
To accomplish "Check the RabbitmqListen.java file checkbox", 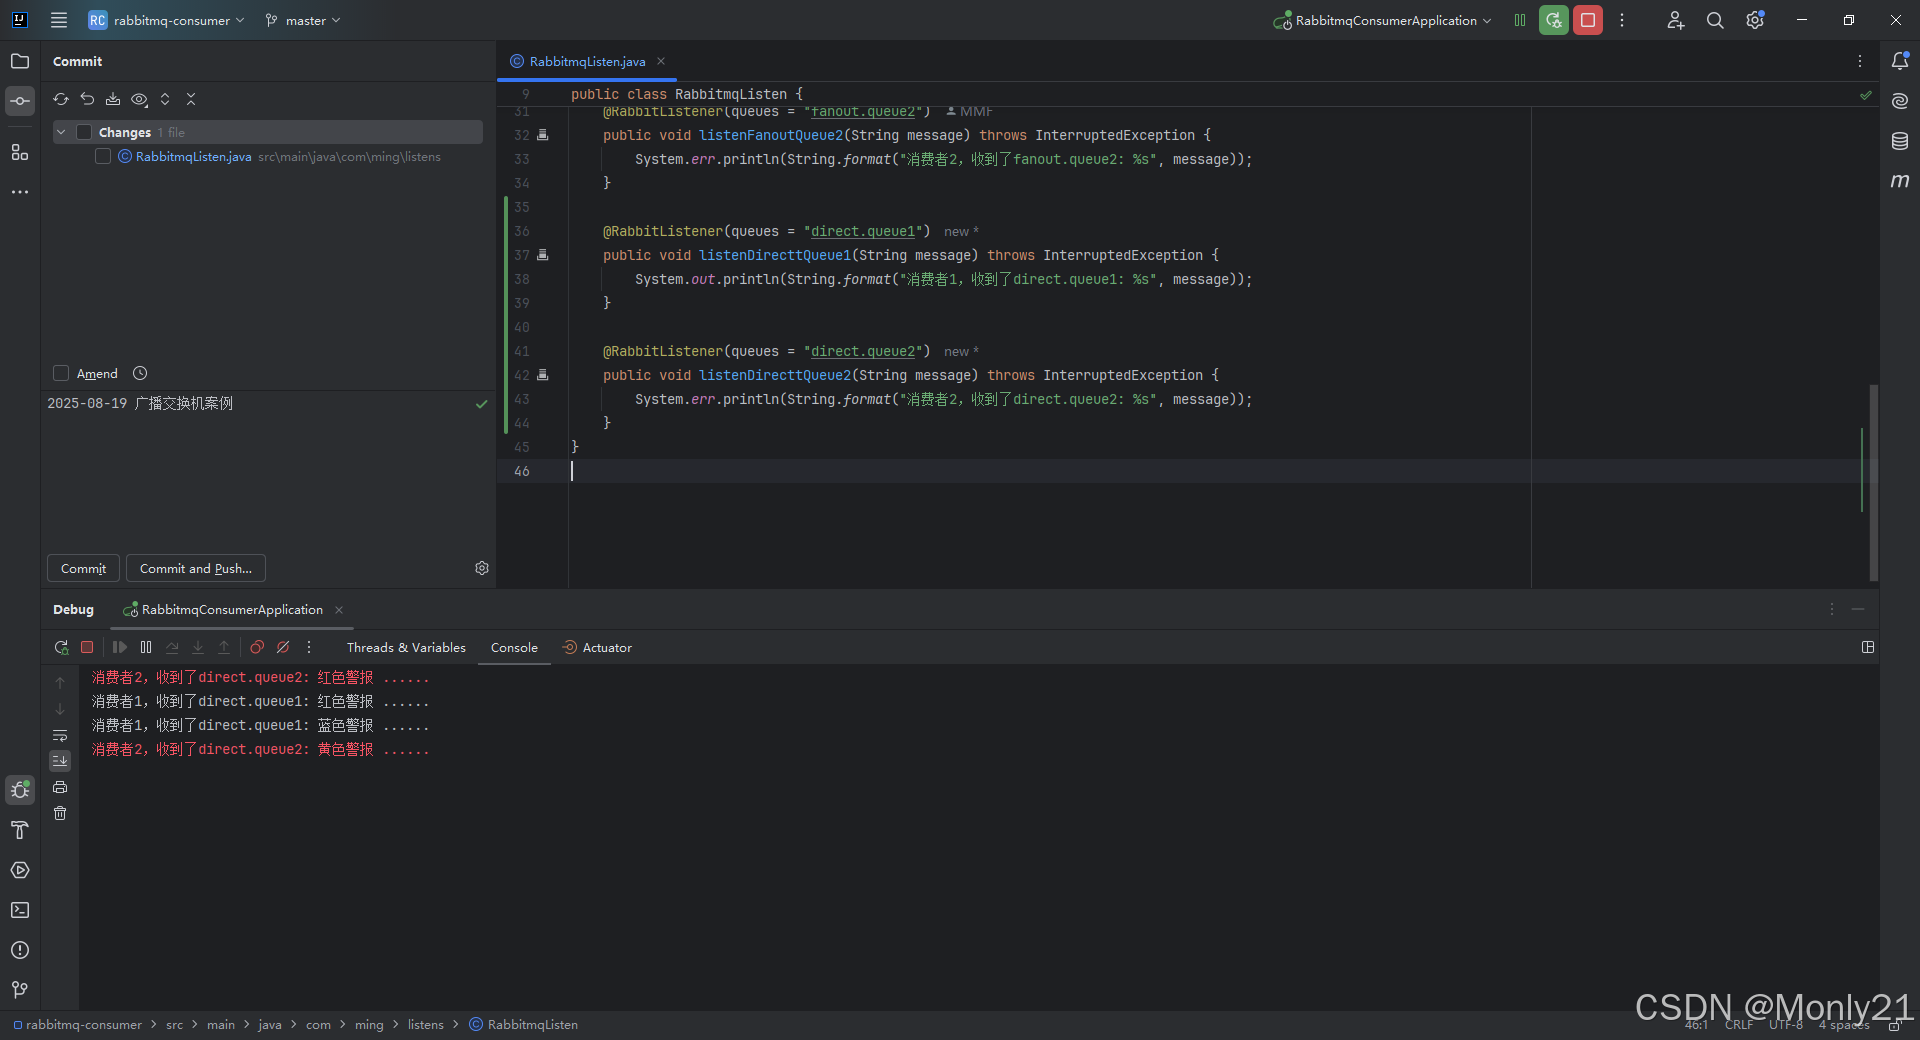I will click(x=103, y=156).
